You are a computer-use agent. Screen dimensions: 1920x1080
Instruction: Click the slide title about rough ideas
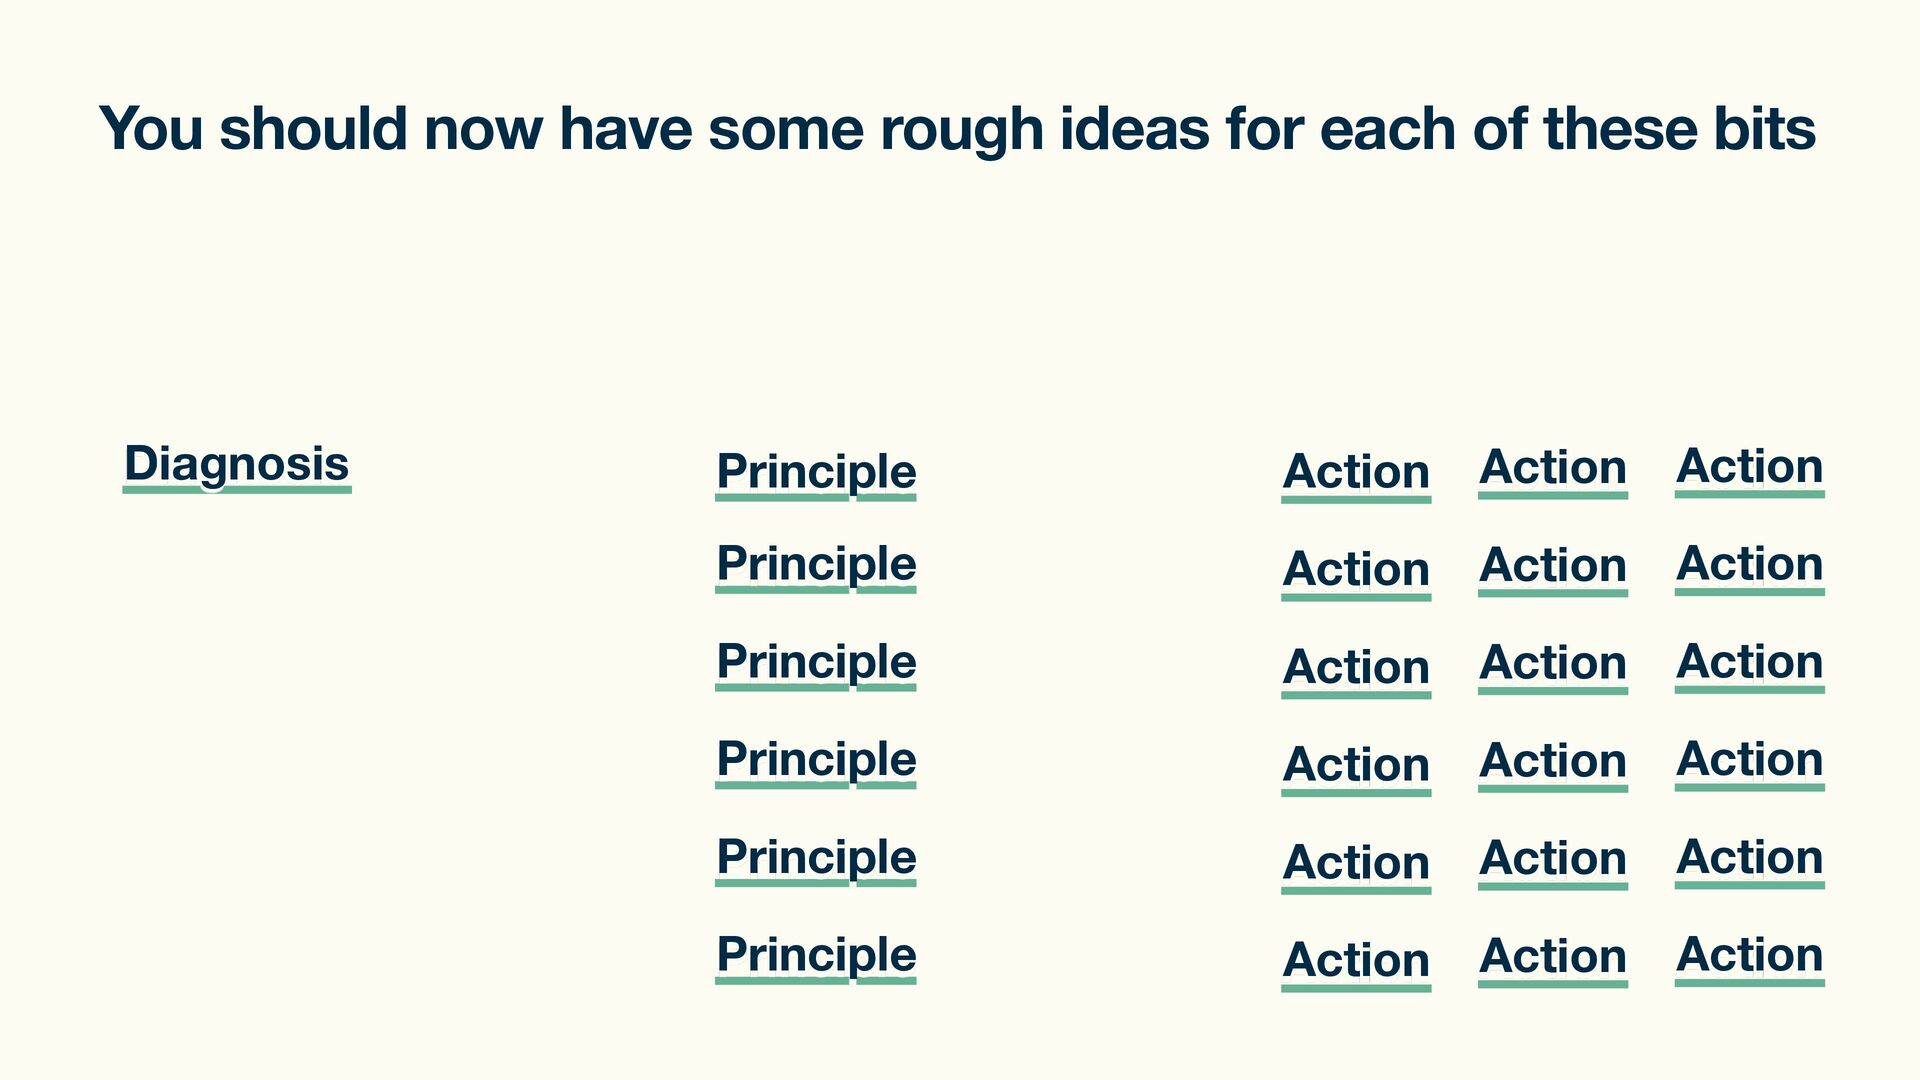click(x=957, y=129)
